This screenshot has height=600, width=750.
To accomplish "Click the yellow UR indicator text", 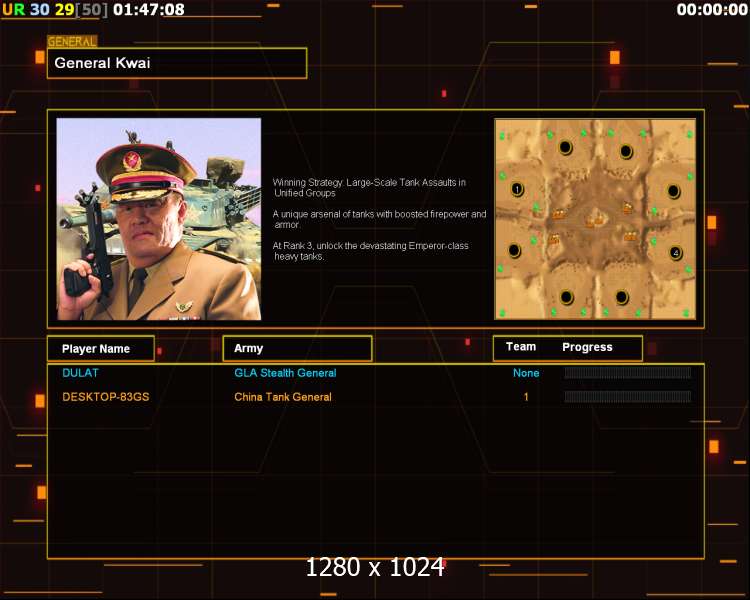I will click(x=13, y=10).
